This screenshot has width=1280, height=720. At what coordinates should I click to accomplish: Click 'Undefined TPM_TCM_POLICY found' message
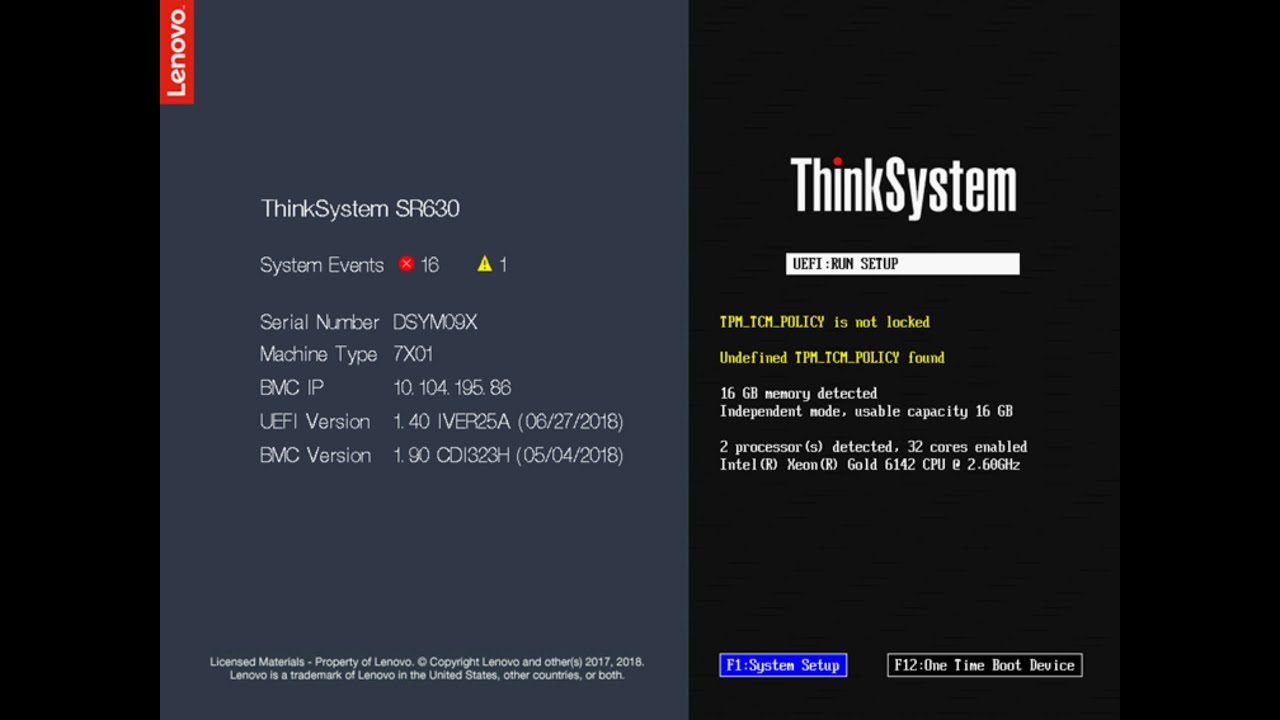click(x=832, y=357)
